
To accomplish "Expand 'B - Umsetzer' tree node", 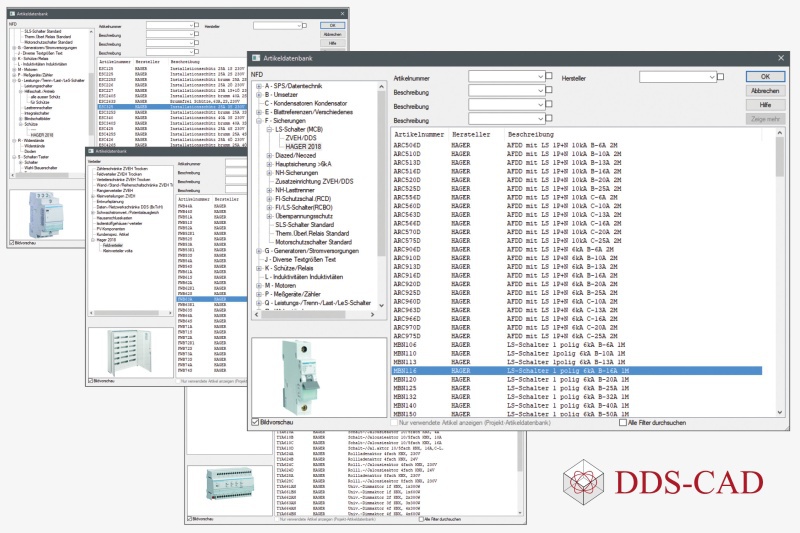I will 259,95.
